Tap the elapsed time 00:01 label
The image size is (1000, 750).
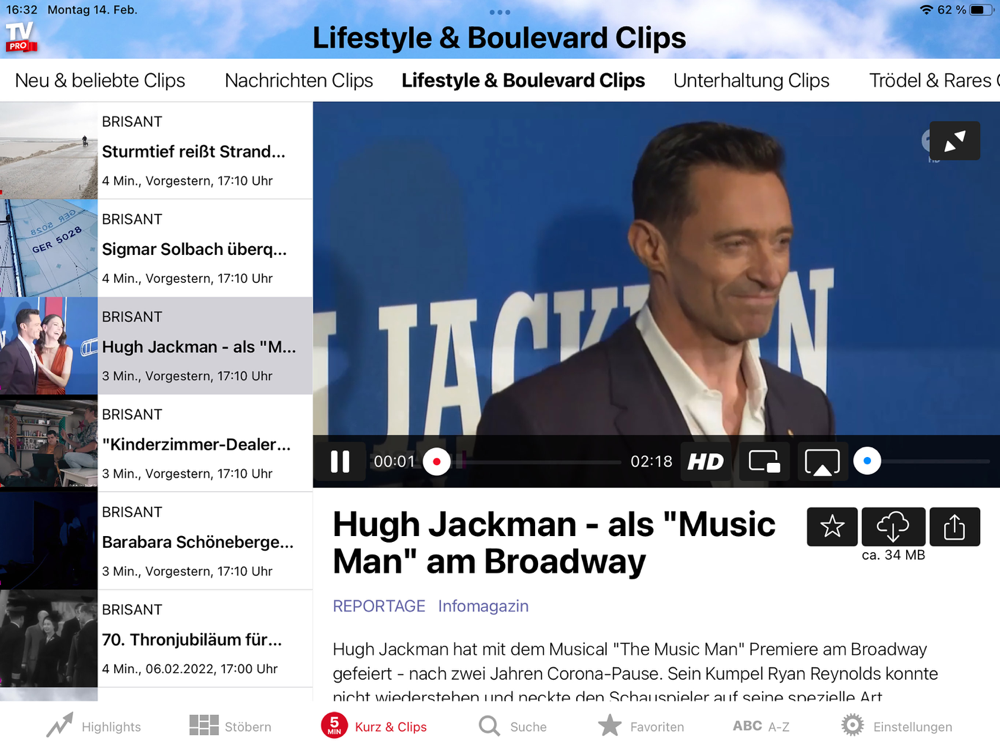[x=393, y=461]
